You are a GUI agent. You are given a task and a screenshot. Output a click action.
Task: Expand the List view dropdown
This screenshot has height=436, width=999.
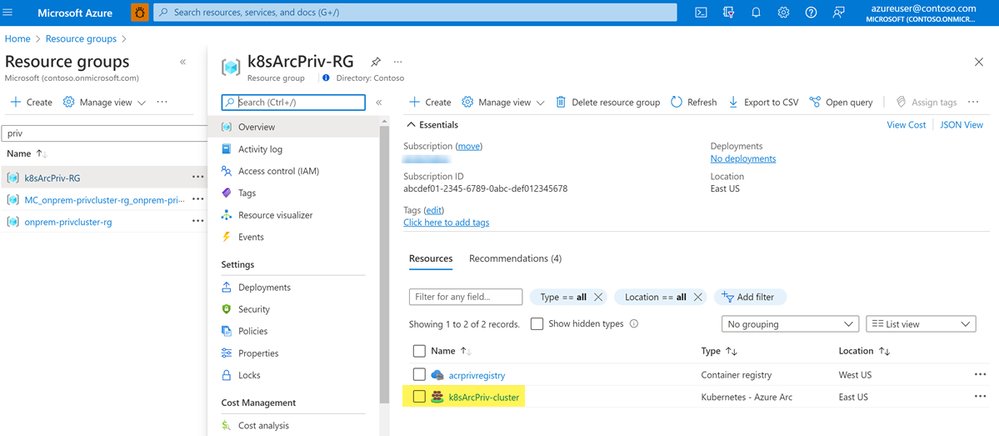(920, 324)
